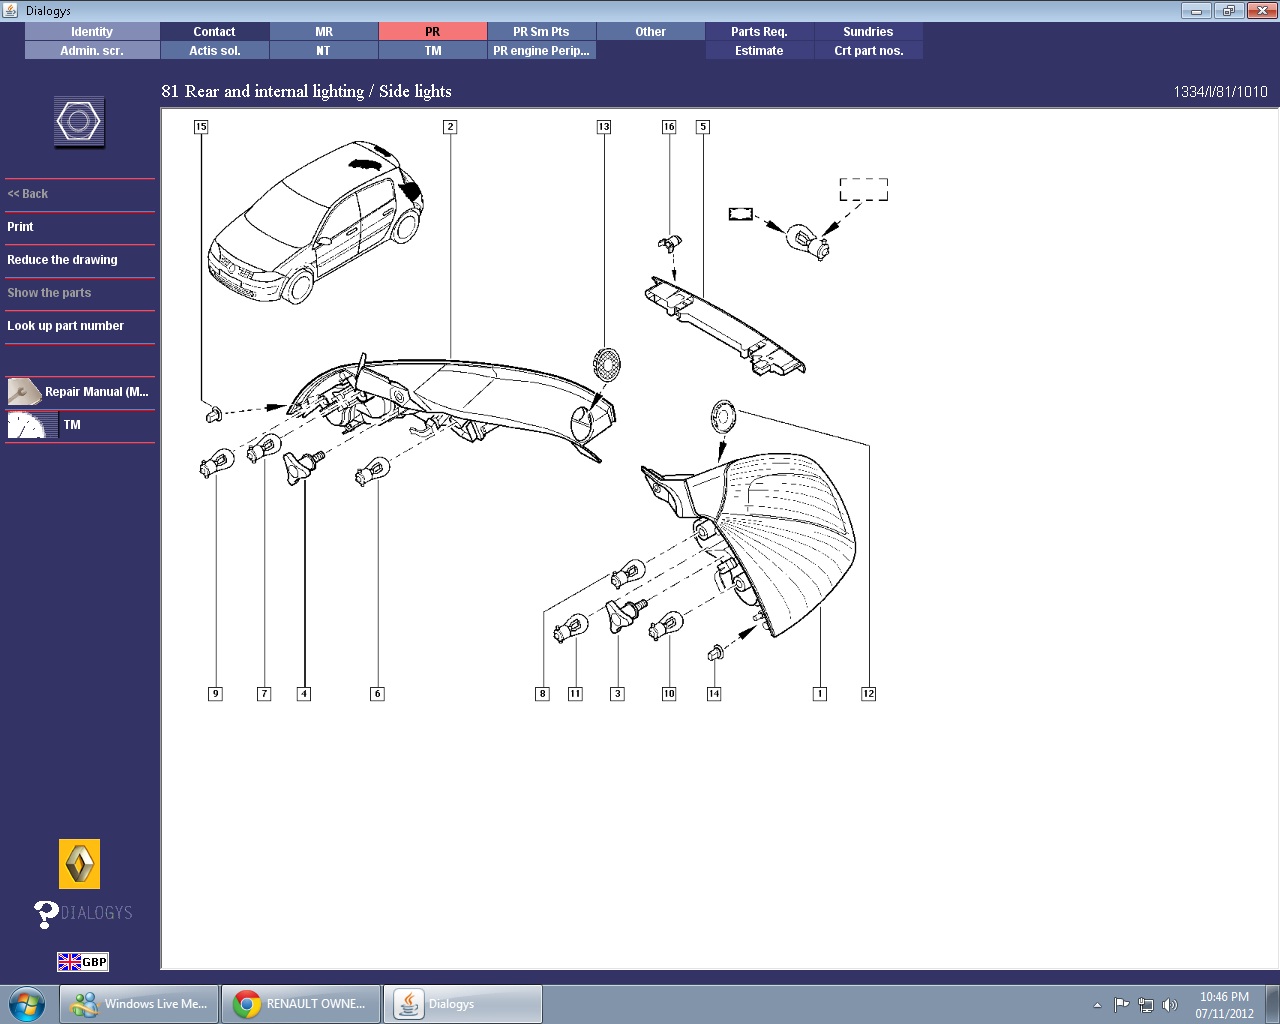The image size is (1280, 1024).
Task: Select part label 11 on diagram
Action: 575,694
